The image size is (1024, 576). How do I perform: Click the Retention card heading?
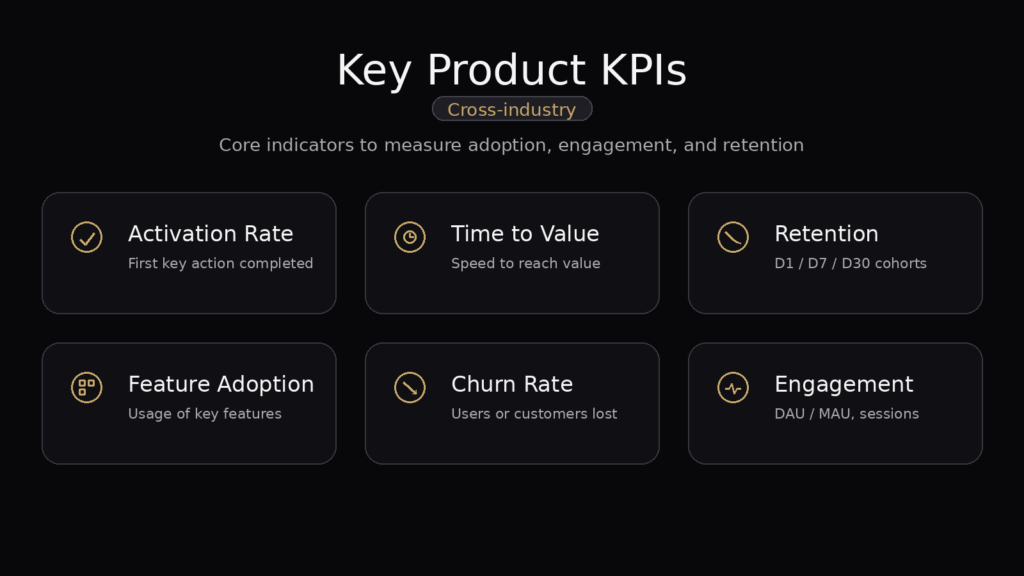click(826, 234)
